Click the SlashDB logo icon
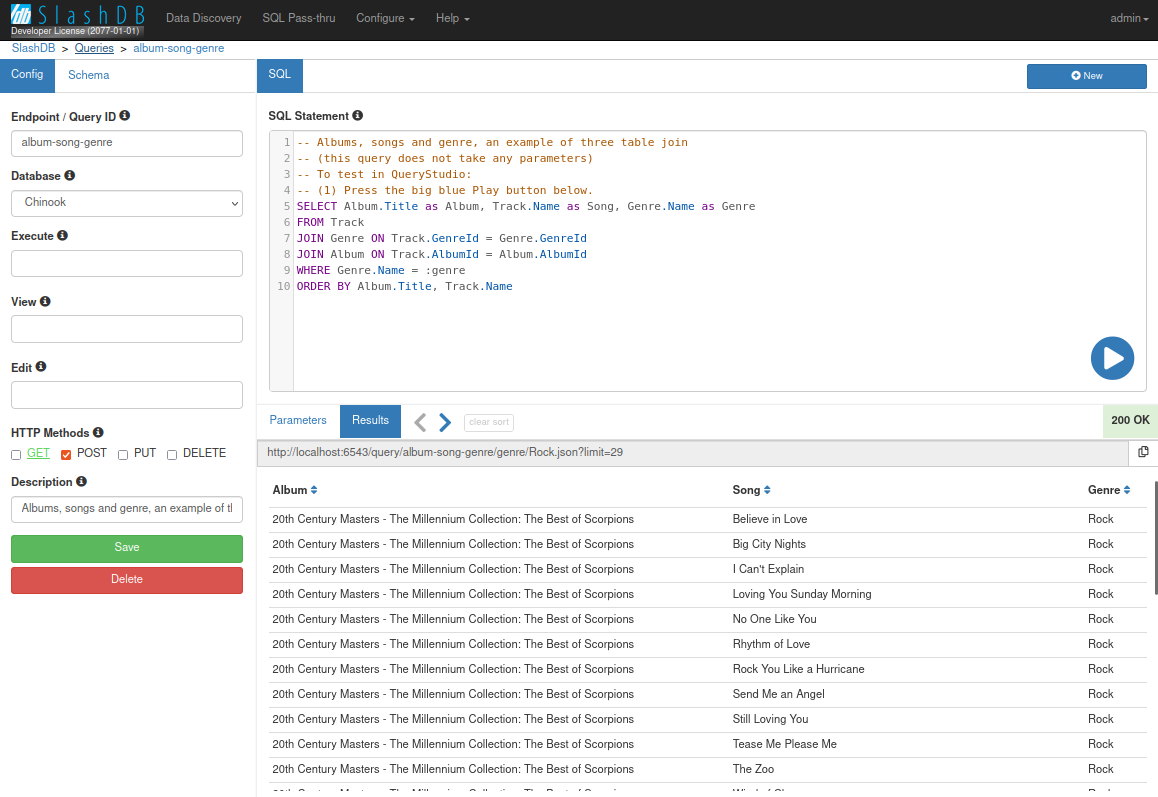Screen dimensions: 1158x797 pos(21,14)
